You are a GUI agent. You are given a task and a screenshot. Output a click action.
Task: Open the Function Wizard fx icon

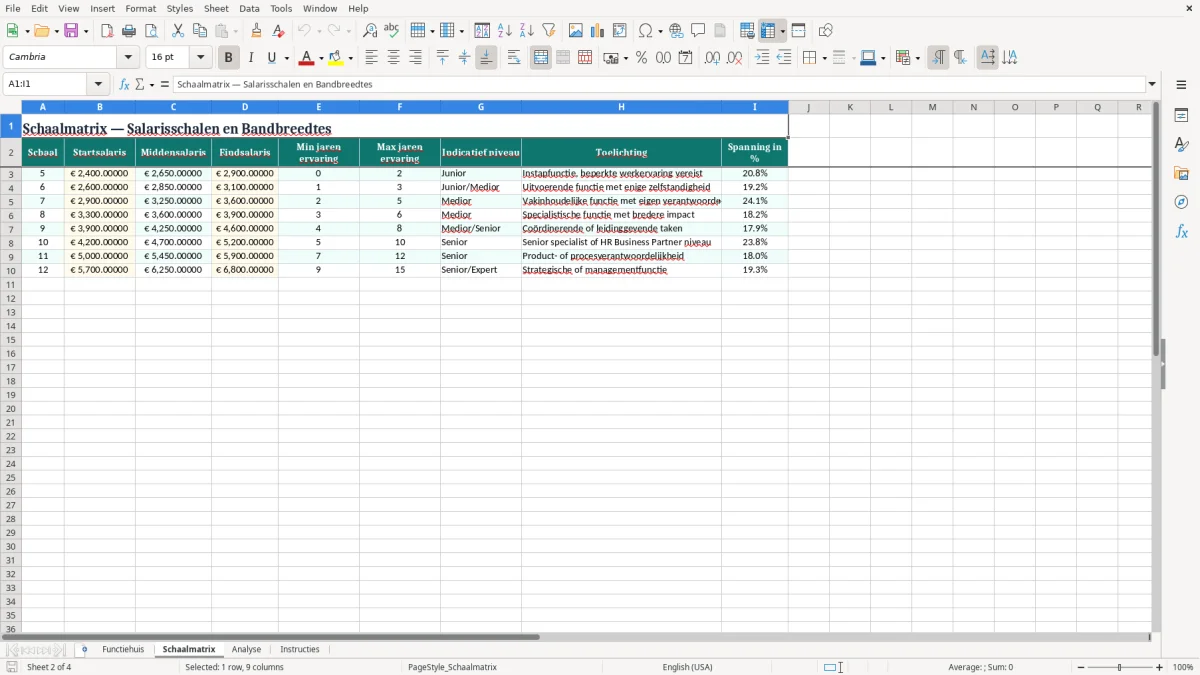pyautogui.click(x=124, y=84)
